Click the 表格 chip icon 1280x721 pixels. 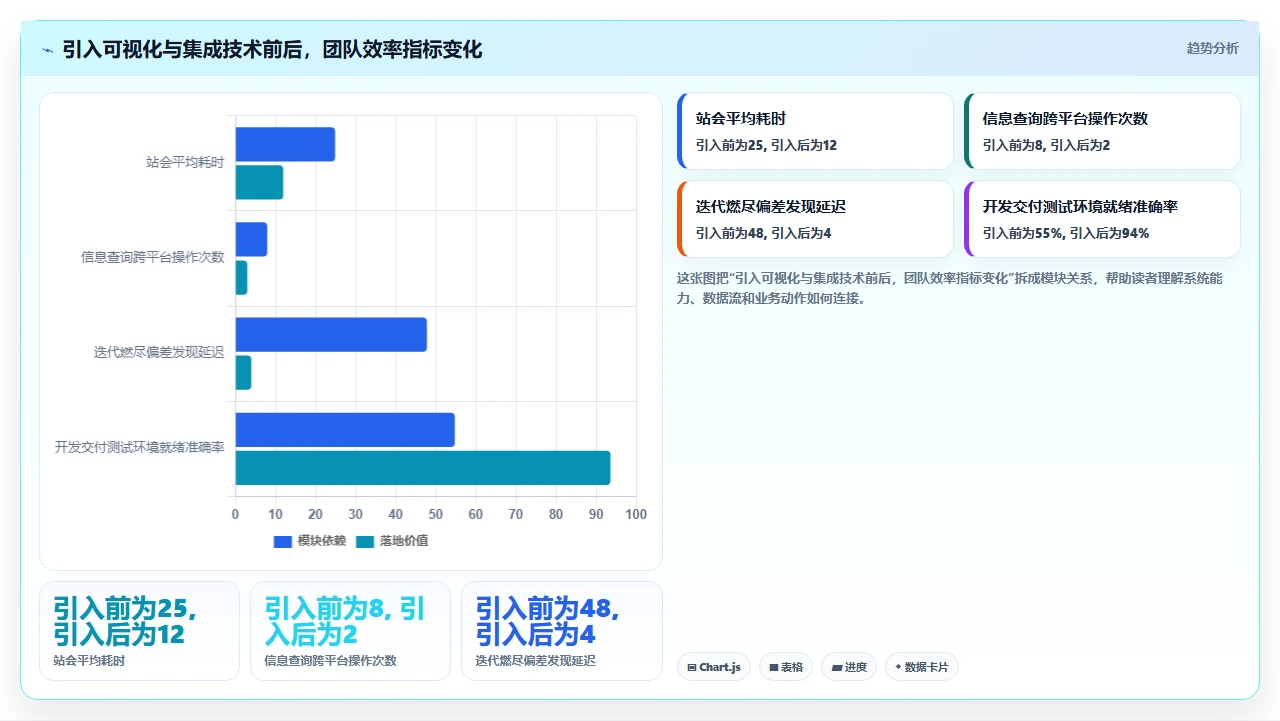[x=774, y=667]
